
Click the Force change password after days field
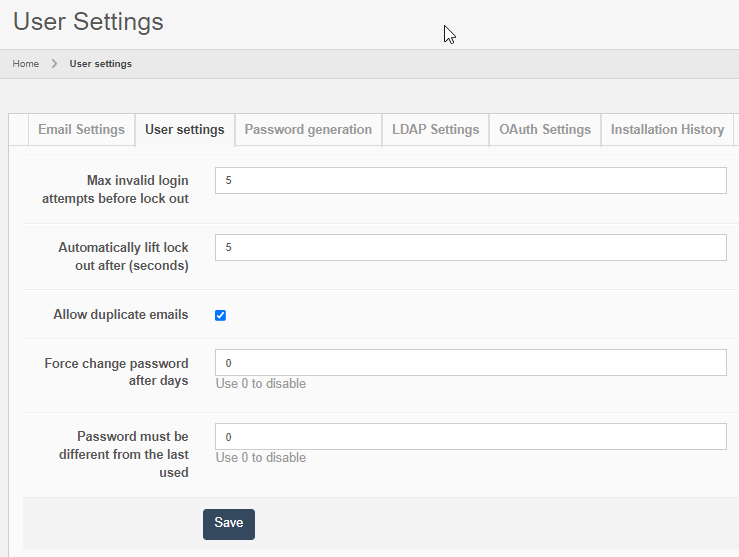pos(470,363)
